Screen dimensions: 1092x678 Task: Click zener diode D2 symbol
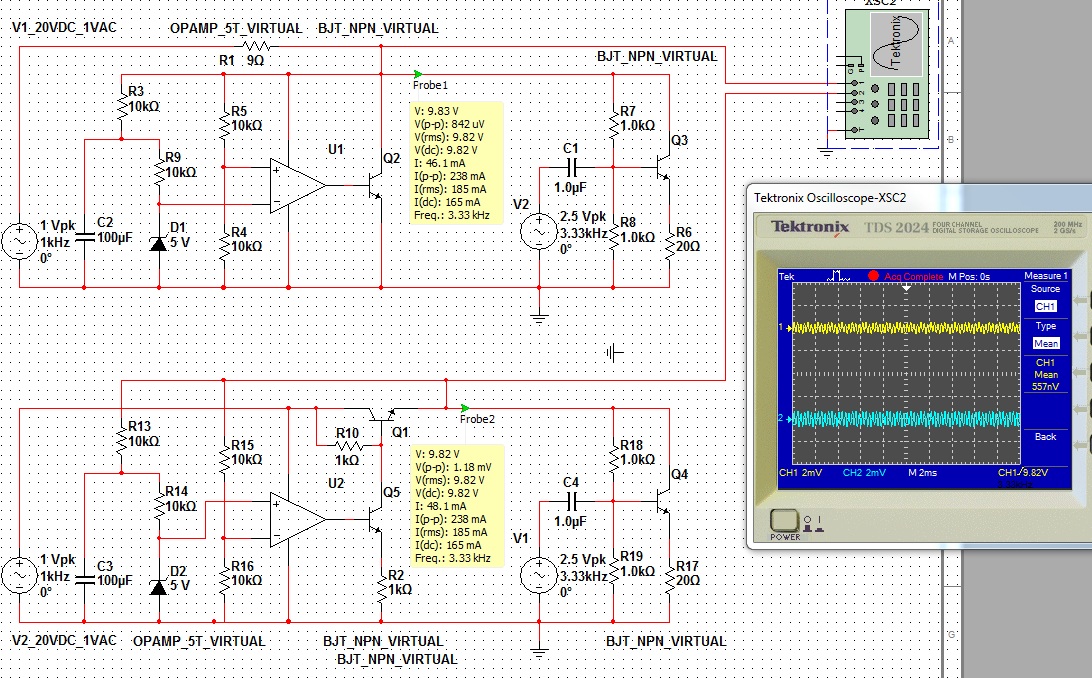click(x=159, y=587)
